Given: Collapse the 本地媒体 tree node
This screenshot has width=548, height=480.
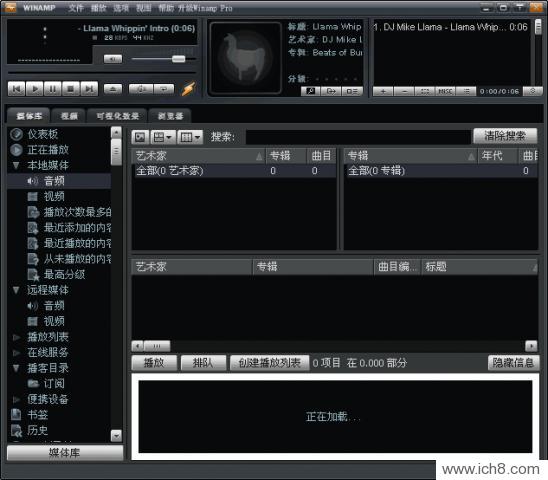Looking at the screenshot, I should pos(16,165).
